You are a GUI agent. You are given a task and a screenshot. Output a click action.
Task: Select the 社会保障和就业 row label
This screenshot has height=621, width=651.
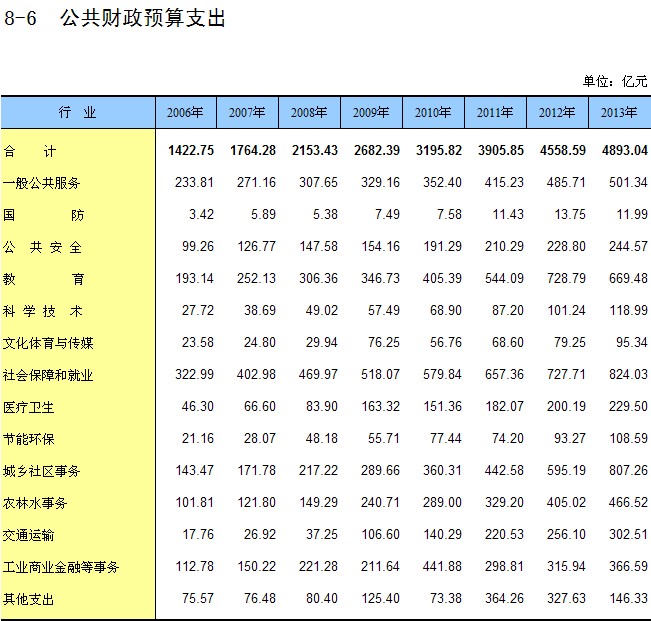tap(48, 375)
